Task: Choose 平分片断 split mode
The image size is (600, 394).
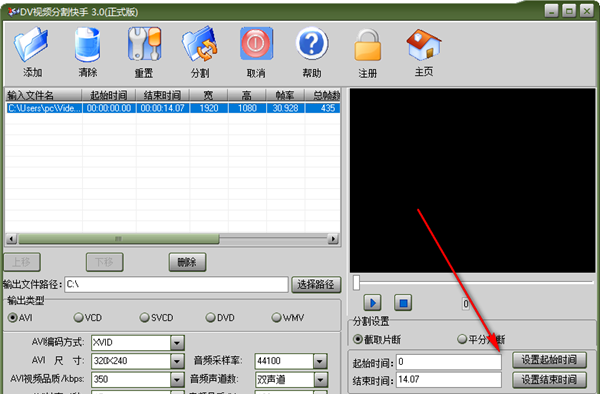Action: tap(481, 339)
